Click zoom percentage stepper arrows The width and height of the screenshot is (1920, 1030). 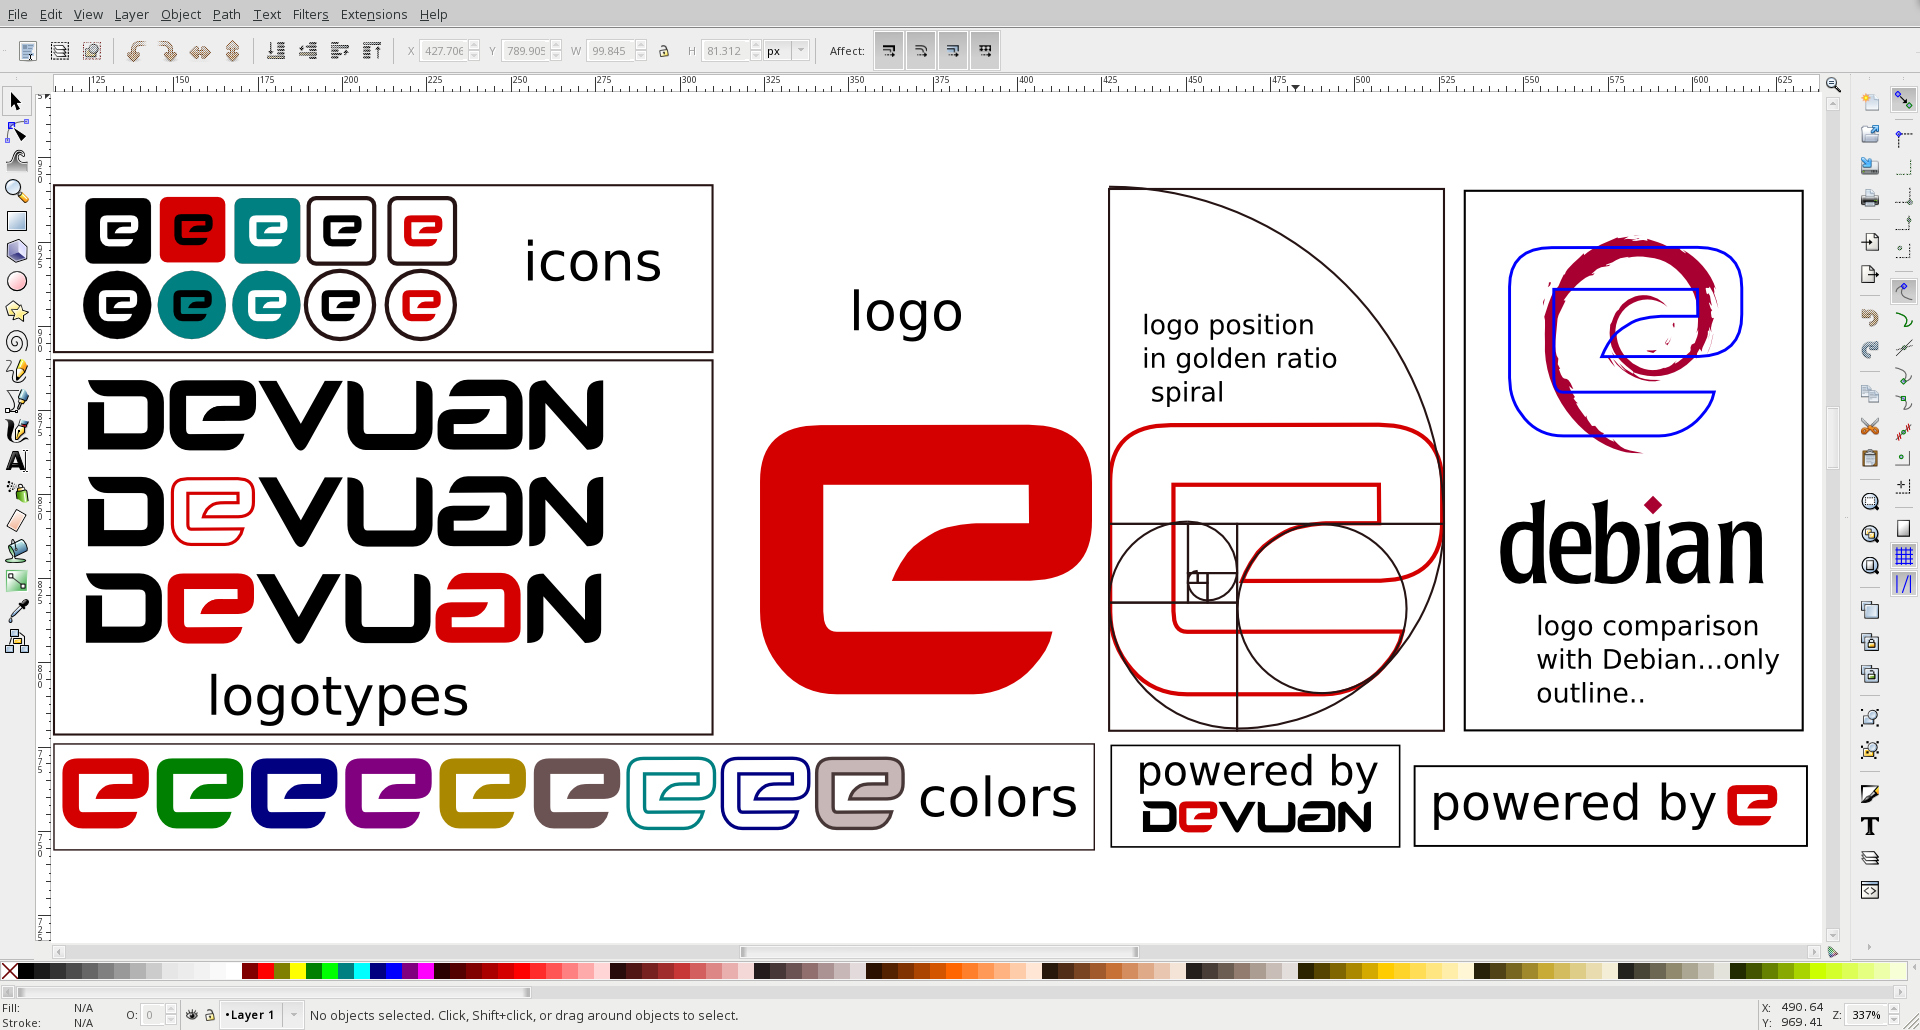tap(1894, 1015)
